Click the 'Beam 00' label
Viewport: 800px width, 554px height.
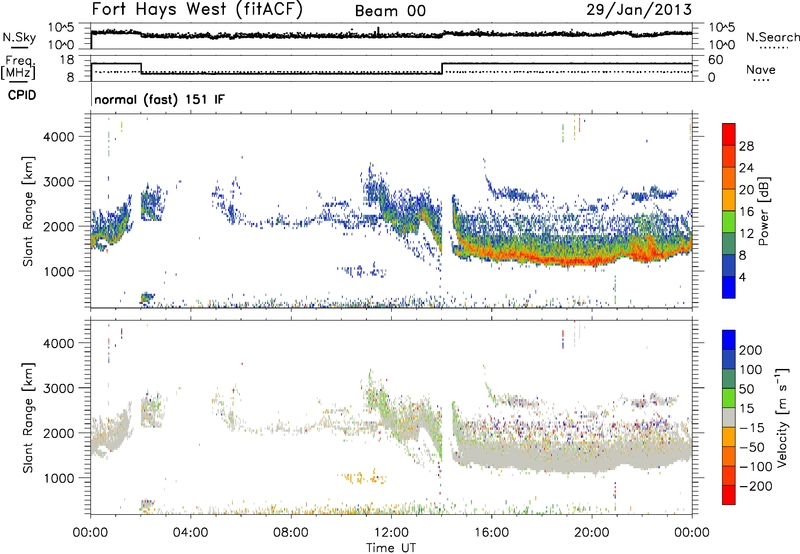[x=390, y=11]
